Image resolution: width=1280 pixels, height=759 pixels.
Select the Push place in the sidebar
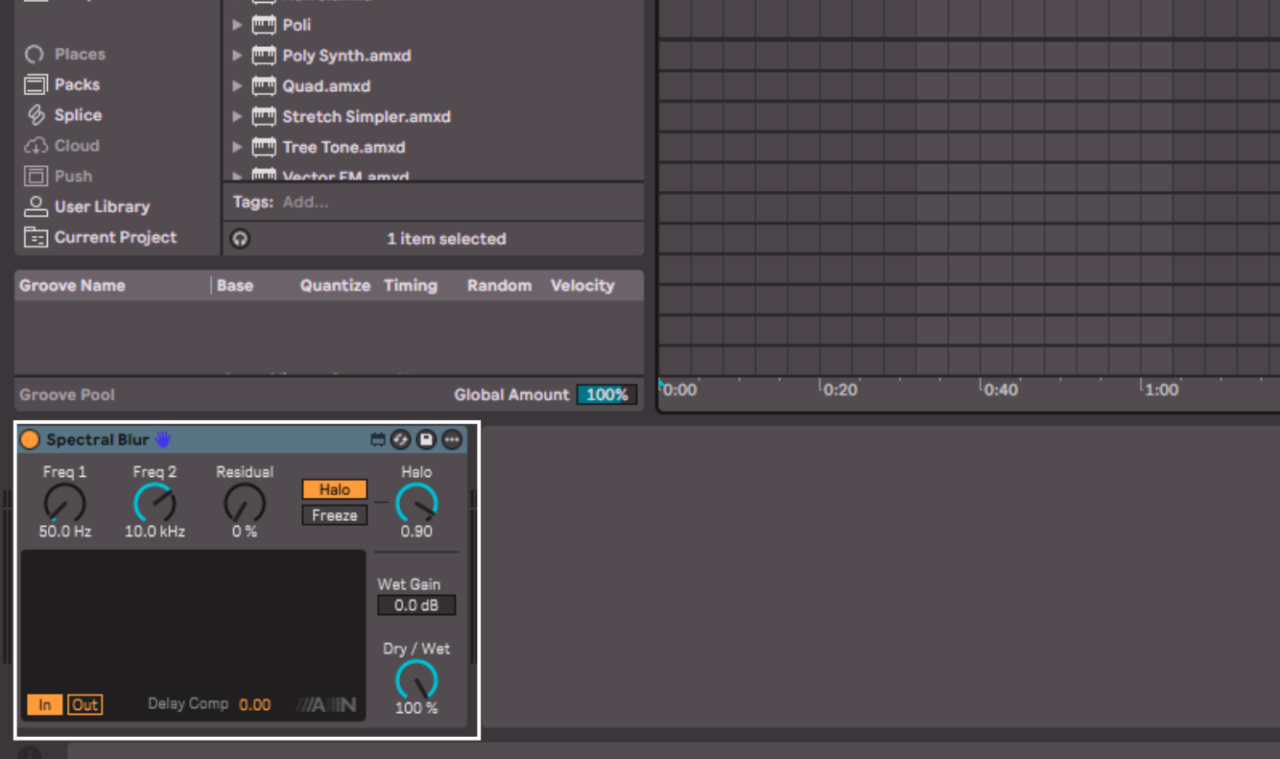59,176
